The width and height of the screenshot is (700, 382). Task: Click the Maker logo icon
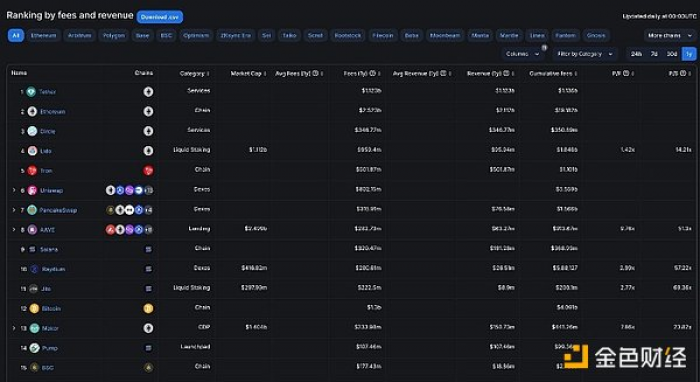pos(34,328)
